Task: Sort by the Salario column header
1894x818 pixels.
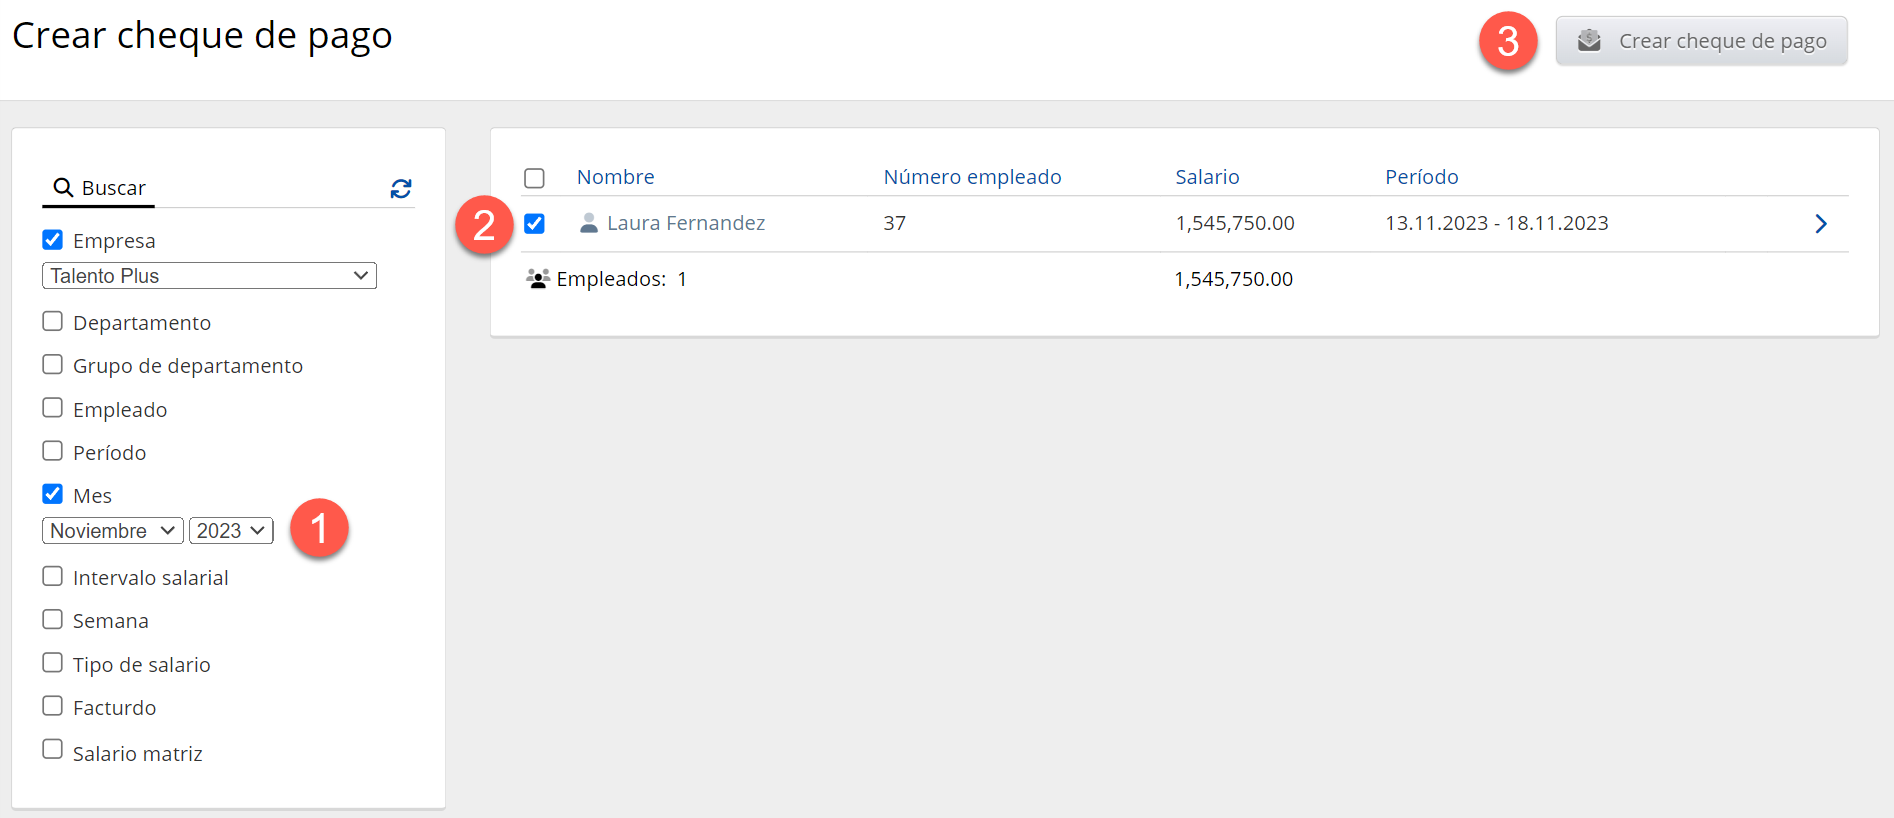Action: 1207,177
